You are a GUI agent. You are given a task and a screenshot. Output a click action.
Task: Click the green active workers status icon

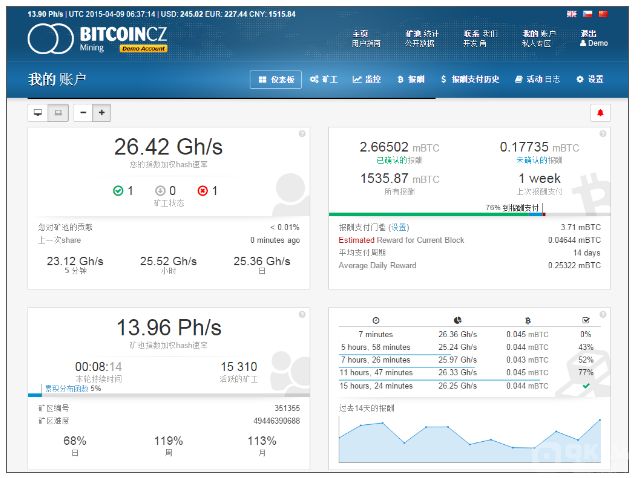pyautogui.click(x=119, y=190)
